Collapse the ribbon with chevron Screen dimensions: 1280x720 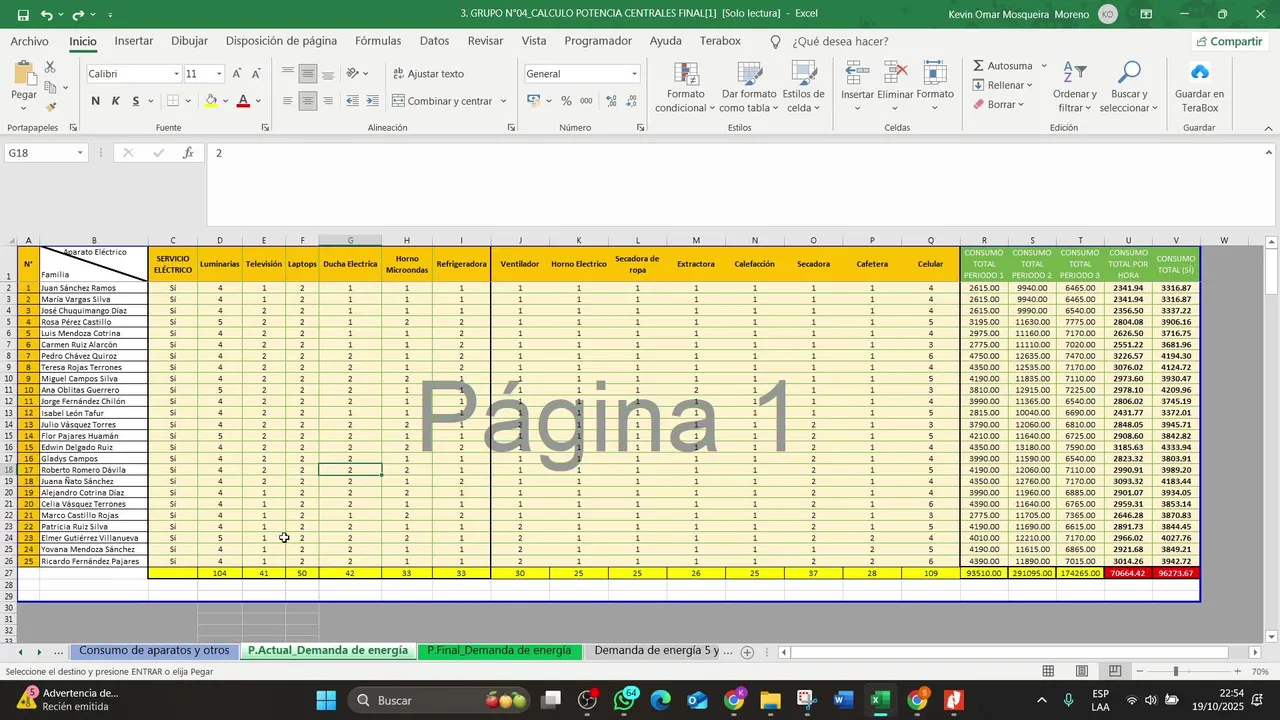tap(1269, 128)
